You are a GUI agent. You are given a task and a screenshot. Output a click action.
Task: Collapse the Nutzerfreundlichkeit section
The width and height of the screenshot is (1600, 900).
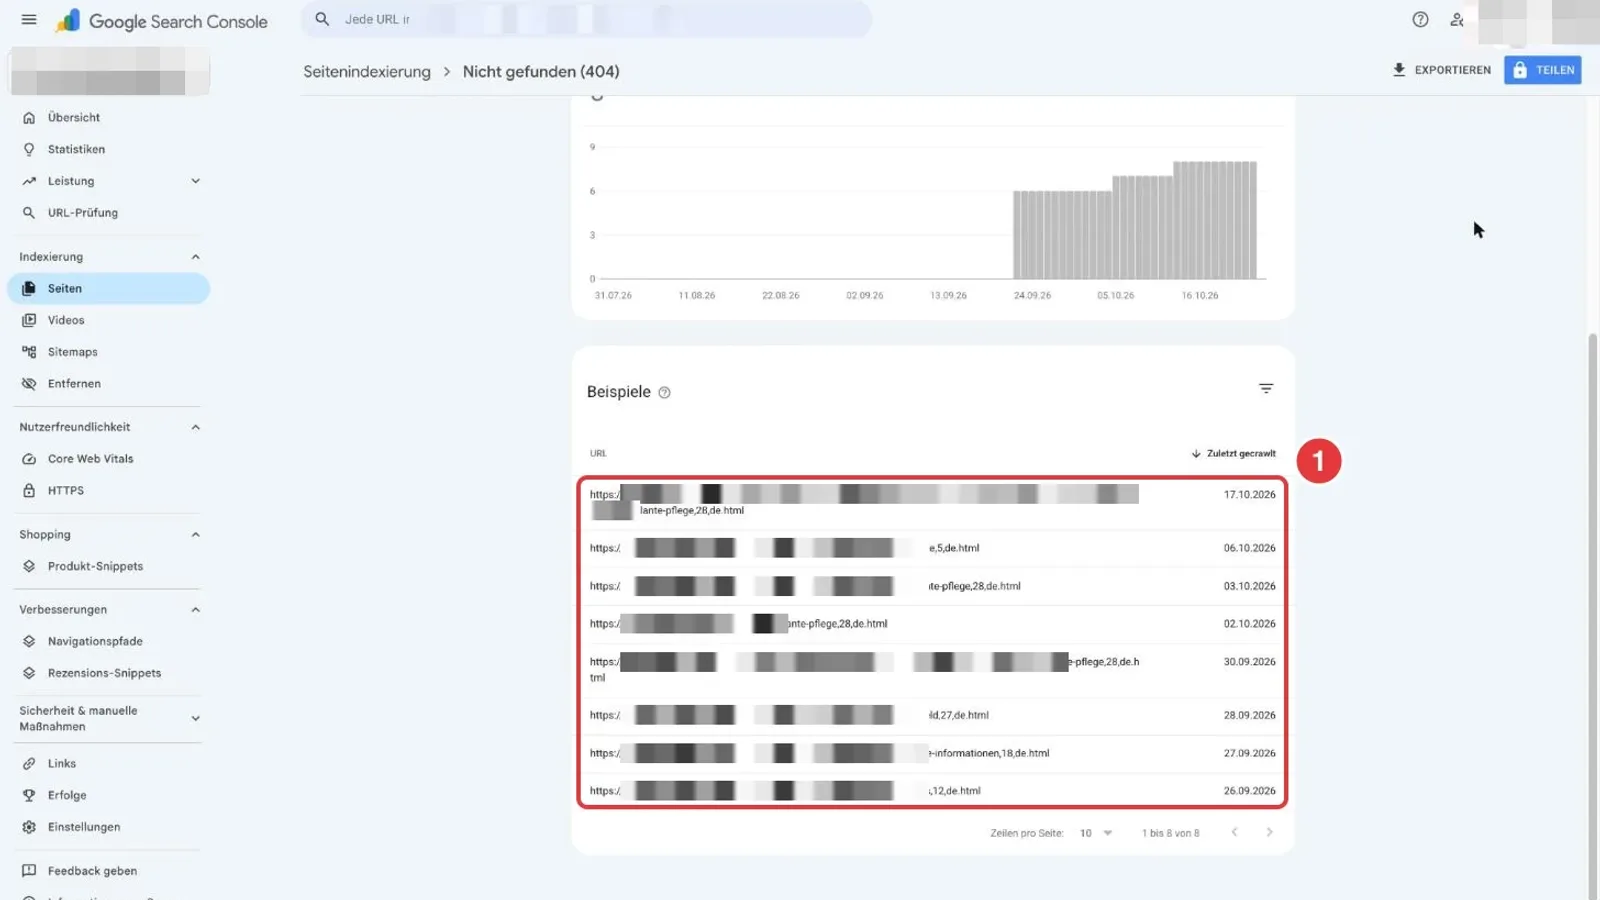click(196, 427)
